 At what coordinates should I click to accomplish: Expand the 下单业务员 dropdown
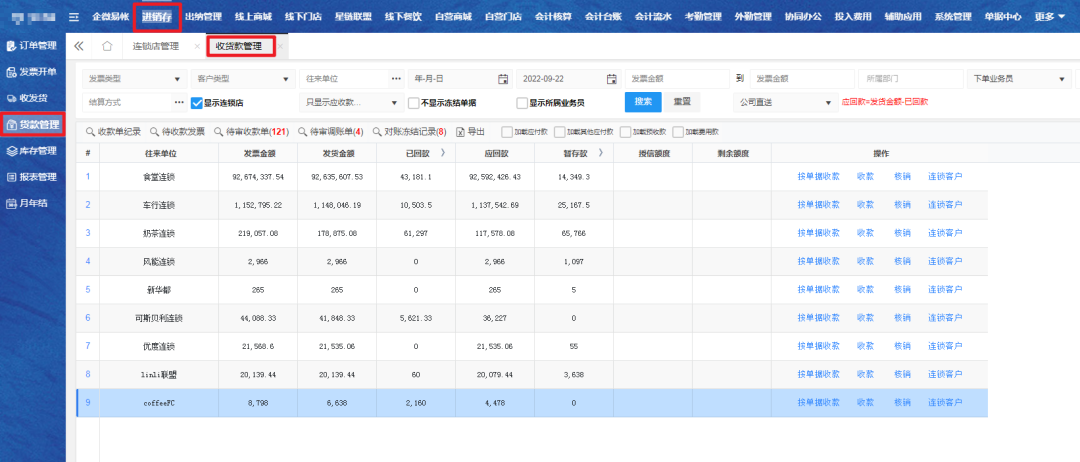pyautogui.click(x=1062, y=79)
